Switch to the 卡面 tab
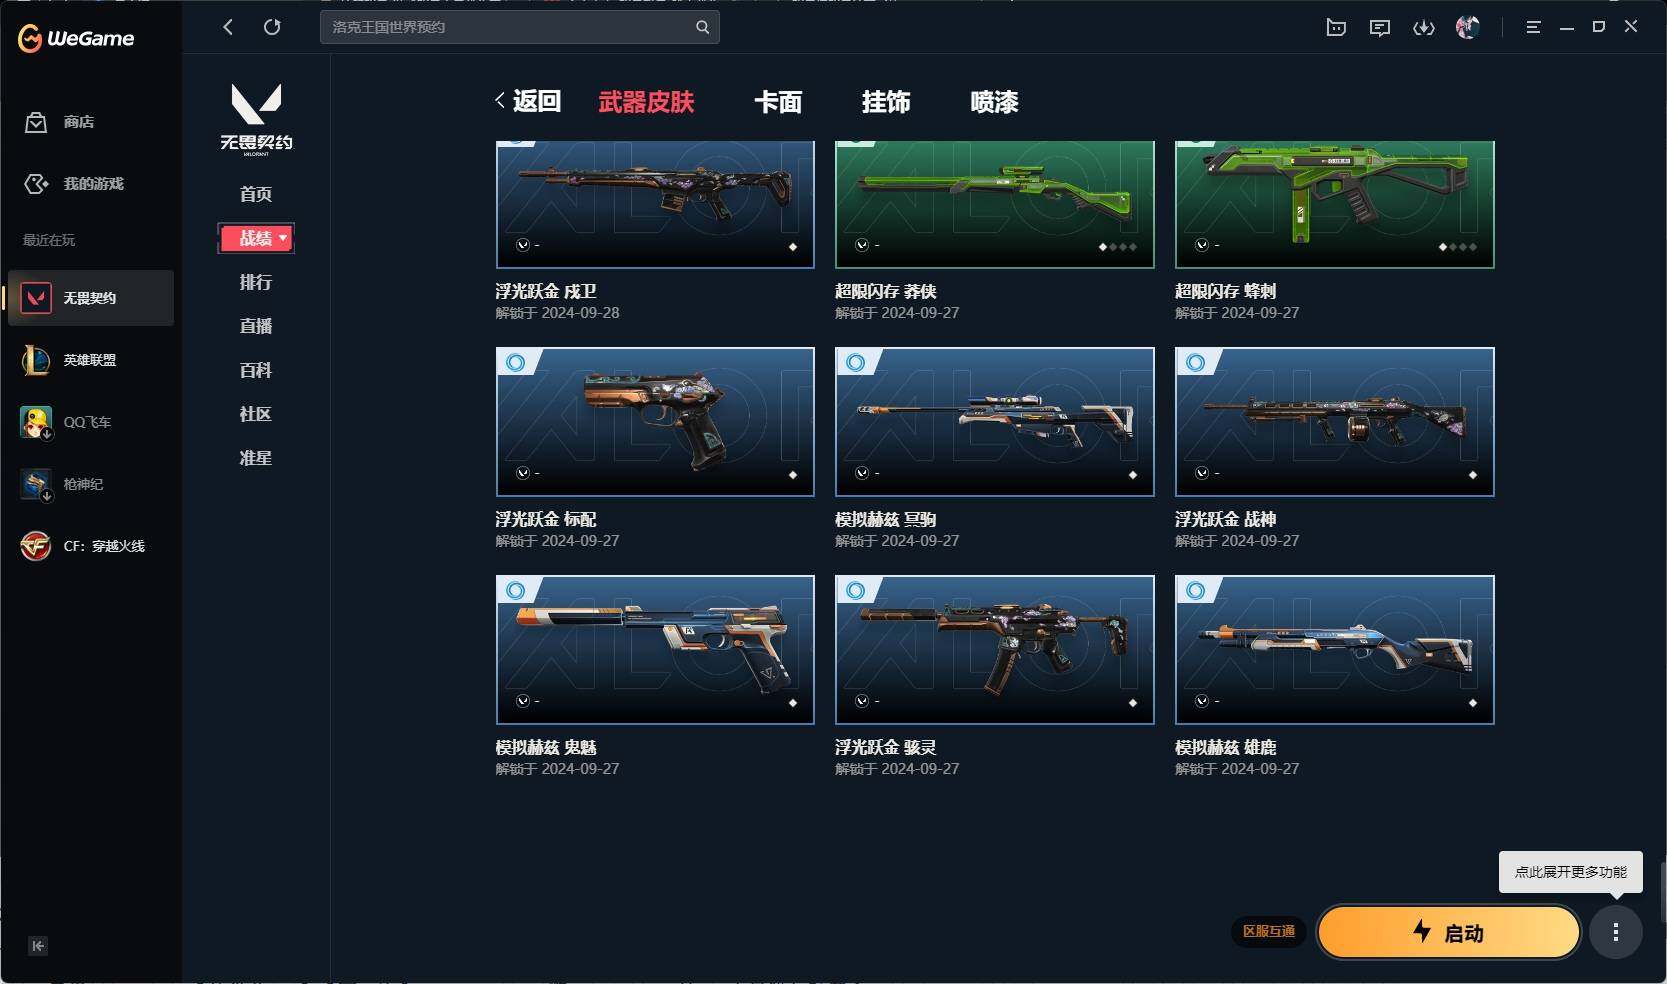This screenshot has height=984, width=1667. (778, 102)
